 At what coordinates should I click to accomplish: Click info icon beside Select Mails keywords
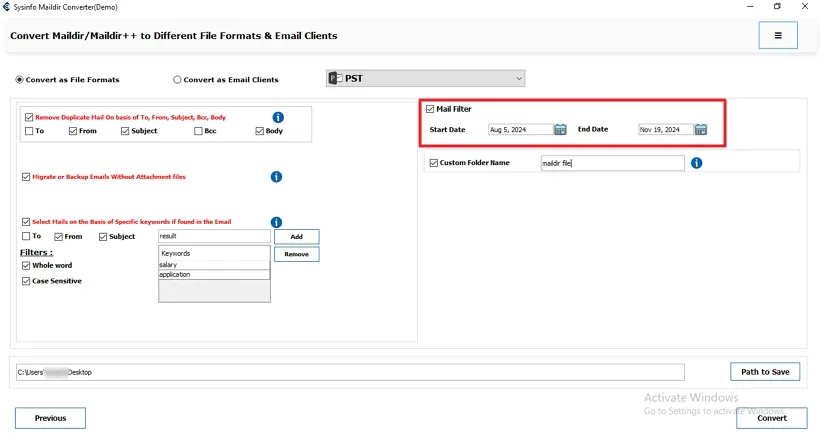[x=276, y=222]
